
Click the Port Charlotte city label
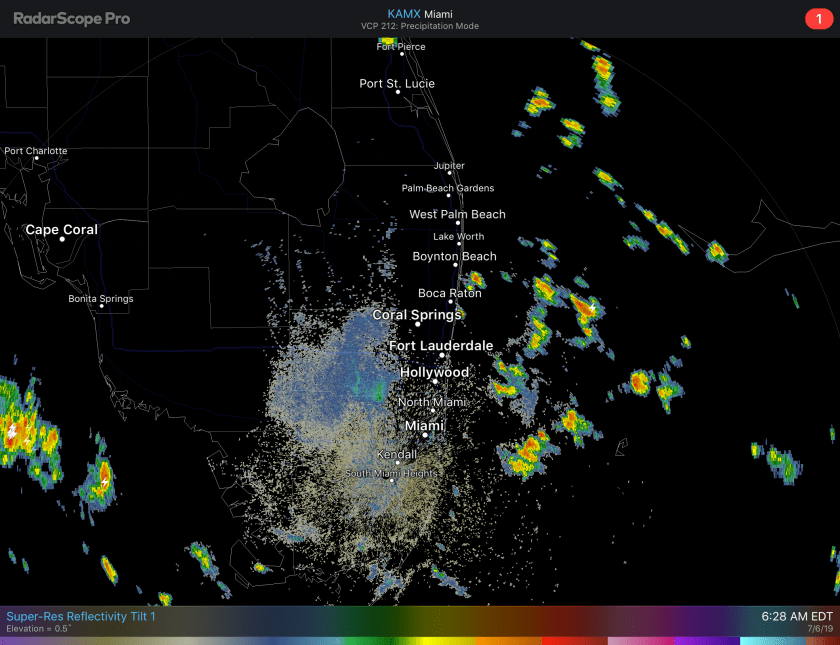(x=36, y=151)
